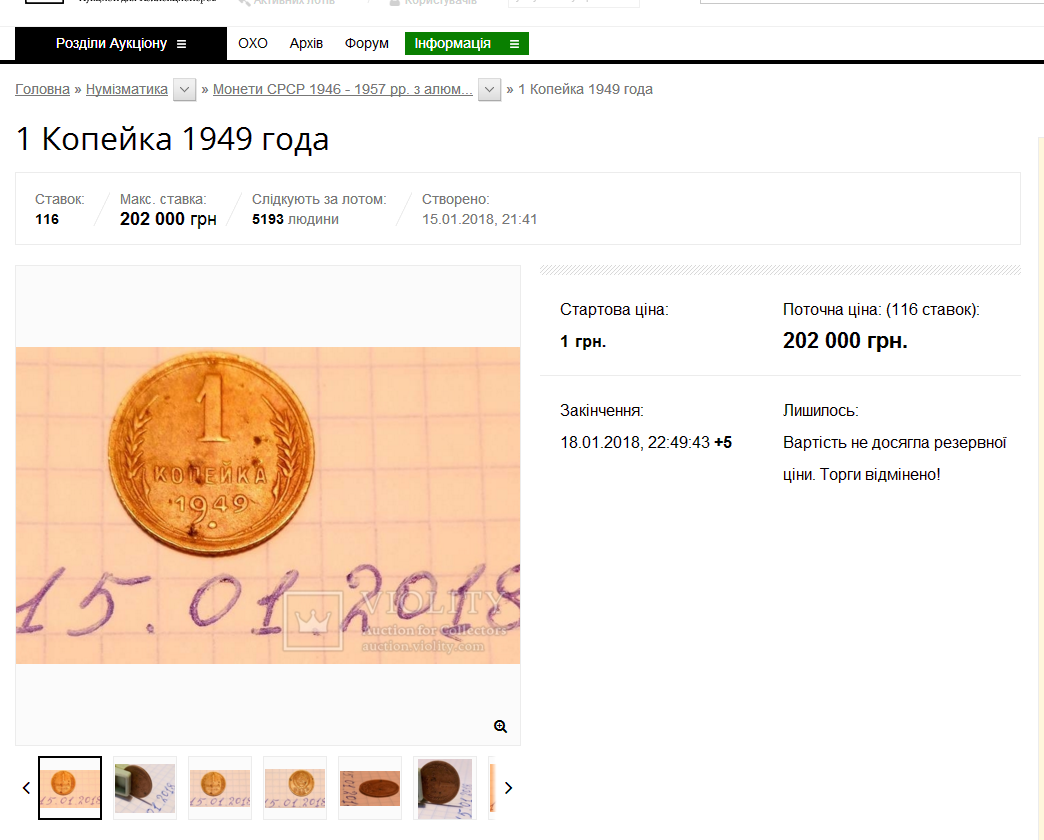
Task: Open the hamburger icon beside Інформація
Action: coord(514,44)
